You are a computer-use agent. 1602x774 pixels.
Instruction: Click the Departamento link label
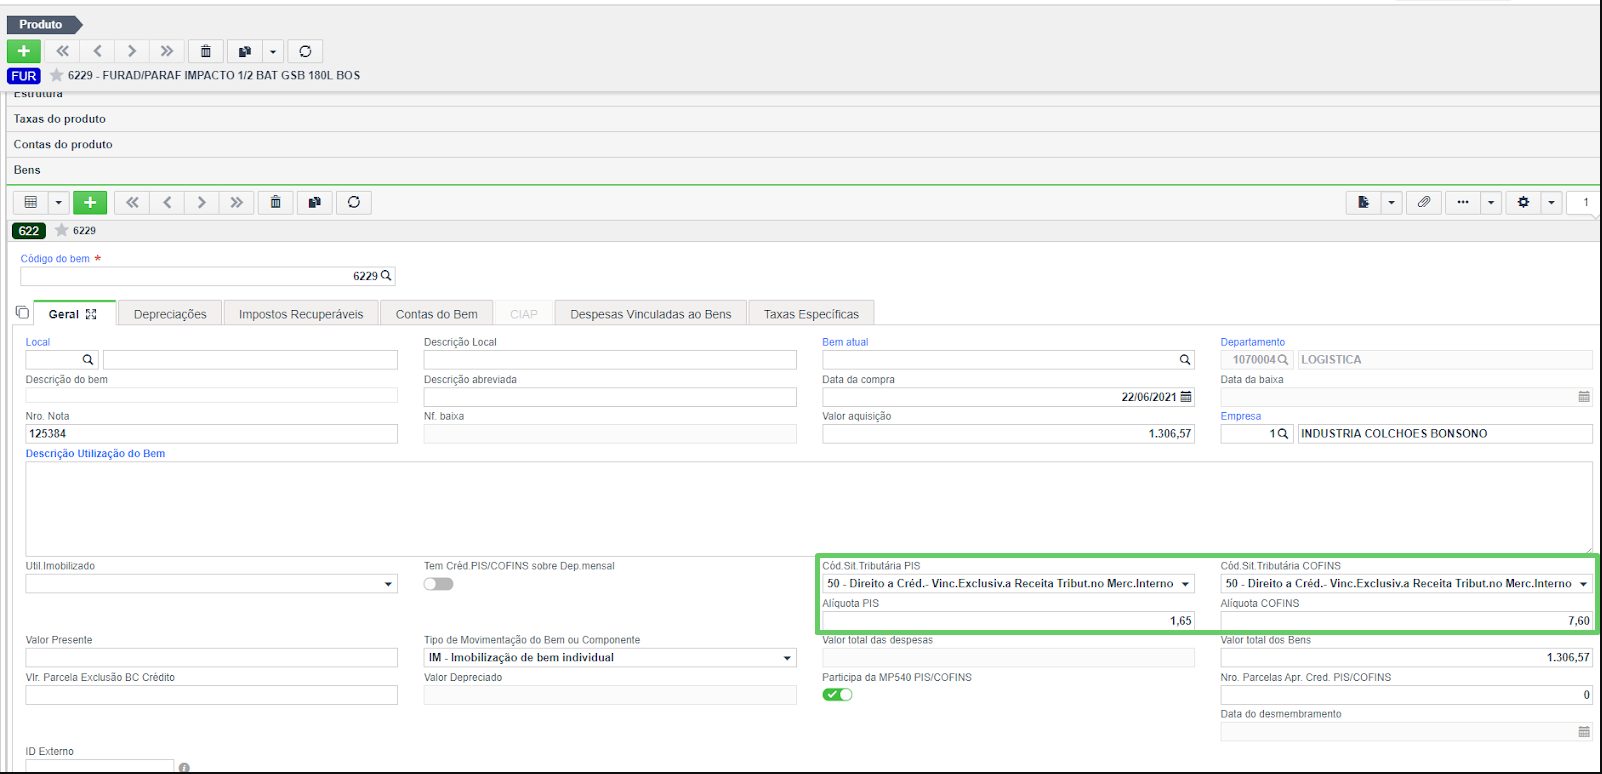[1252, 342]
